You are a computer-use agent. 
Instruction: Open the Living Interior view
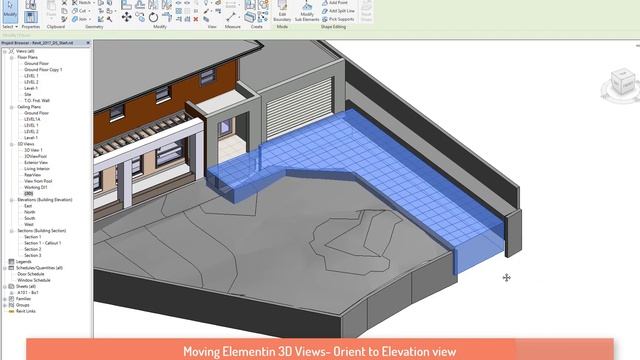(x=37, y=169)
